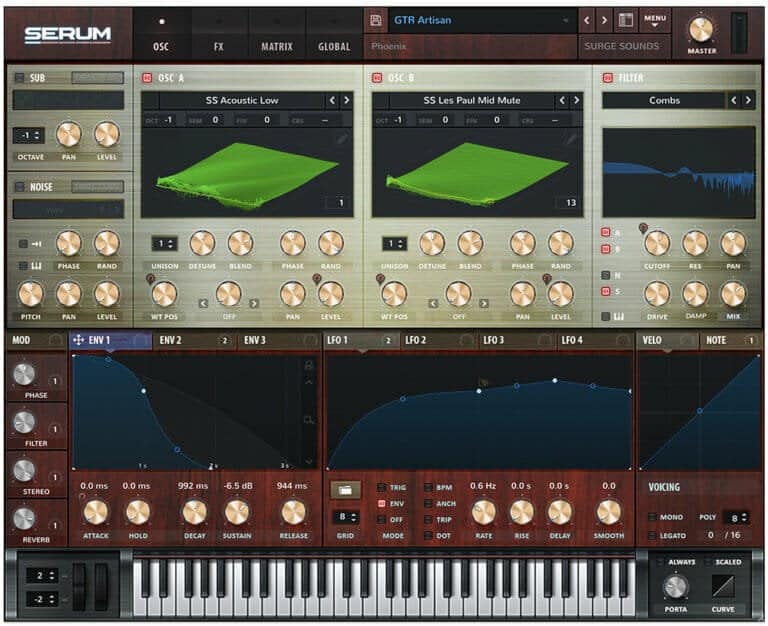
Task: Click the Filter Mix knob
Action: click(733, 294)
